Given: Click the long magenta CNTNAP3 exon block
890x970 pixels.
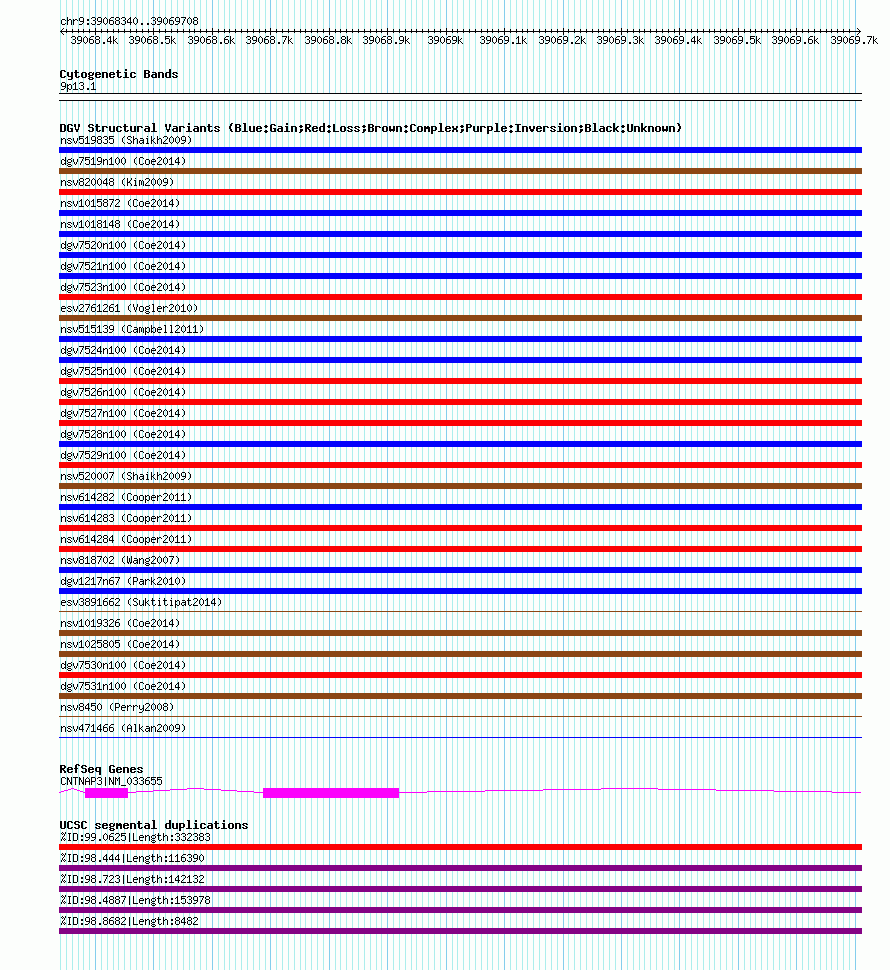Looking at the screenshot, I should [x=331, y=793].
